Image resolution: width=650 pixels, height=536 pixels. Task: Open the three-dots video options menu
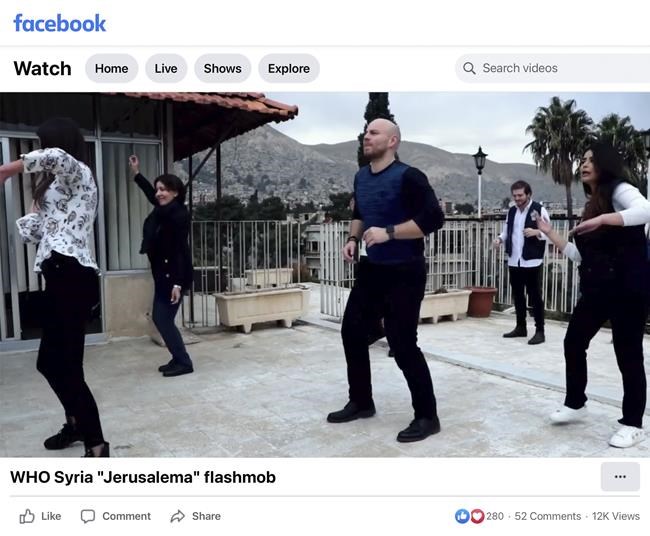pos(620,477)
